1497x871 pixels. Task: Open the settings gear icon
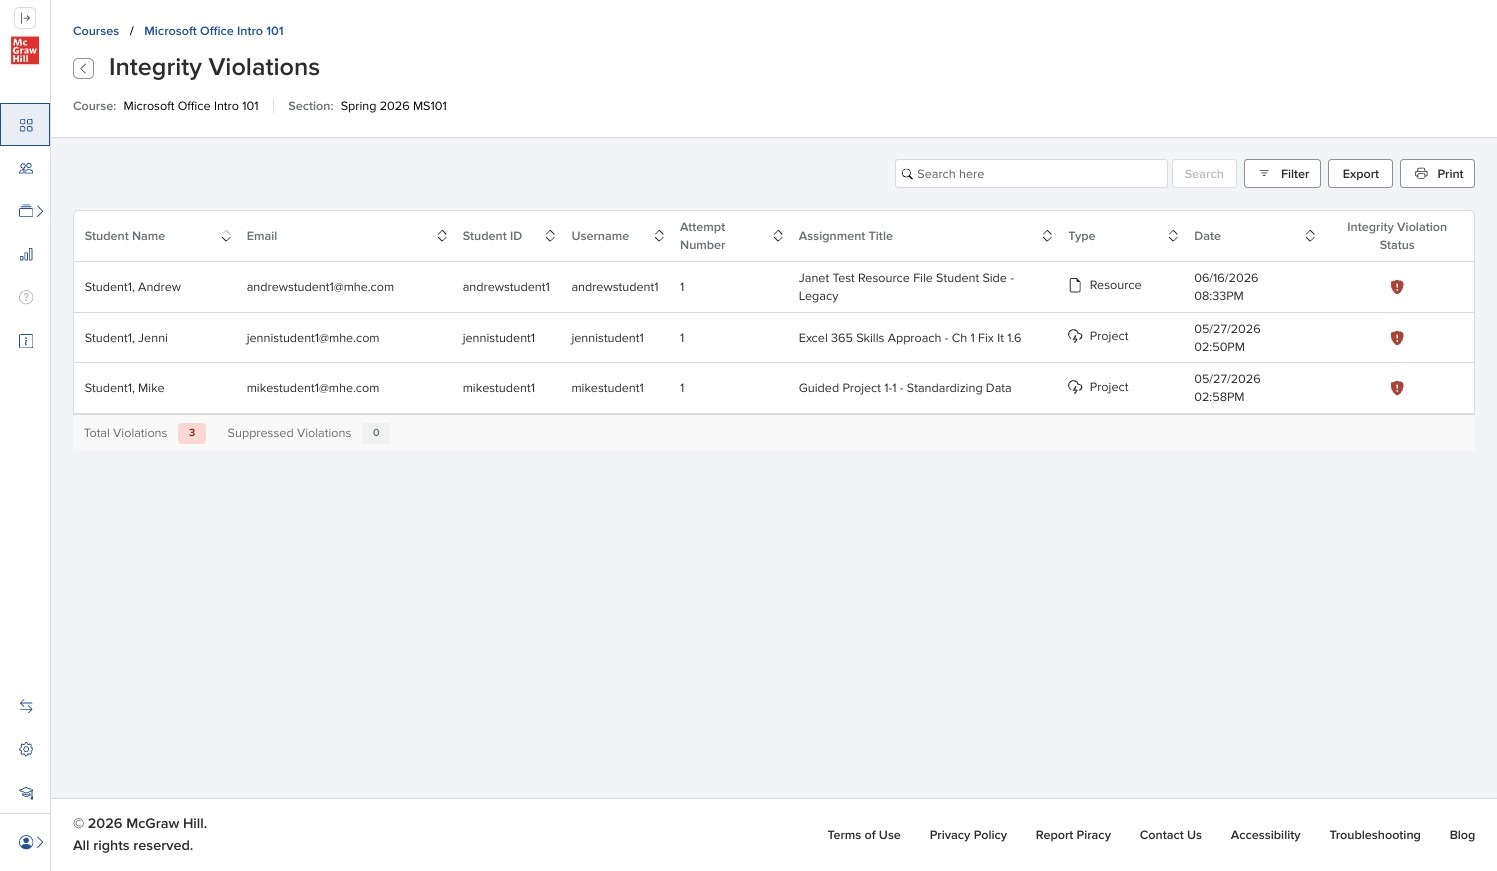(26, 749)
